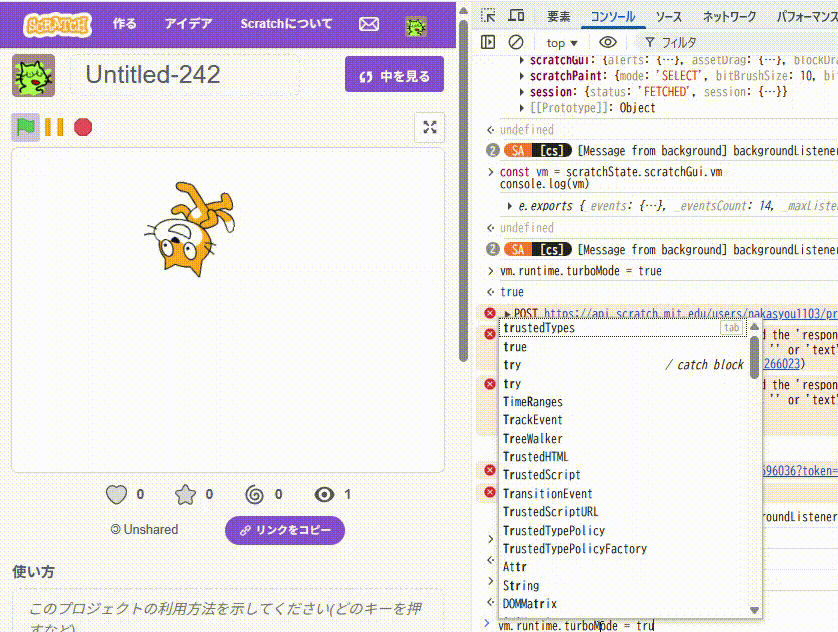
Task: Click the Scratch cat on stage
Action: 190,229
